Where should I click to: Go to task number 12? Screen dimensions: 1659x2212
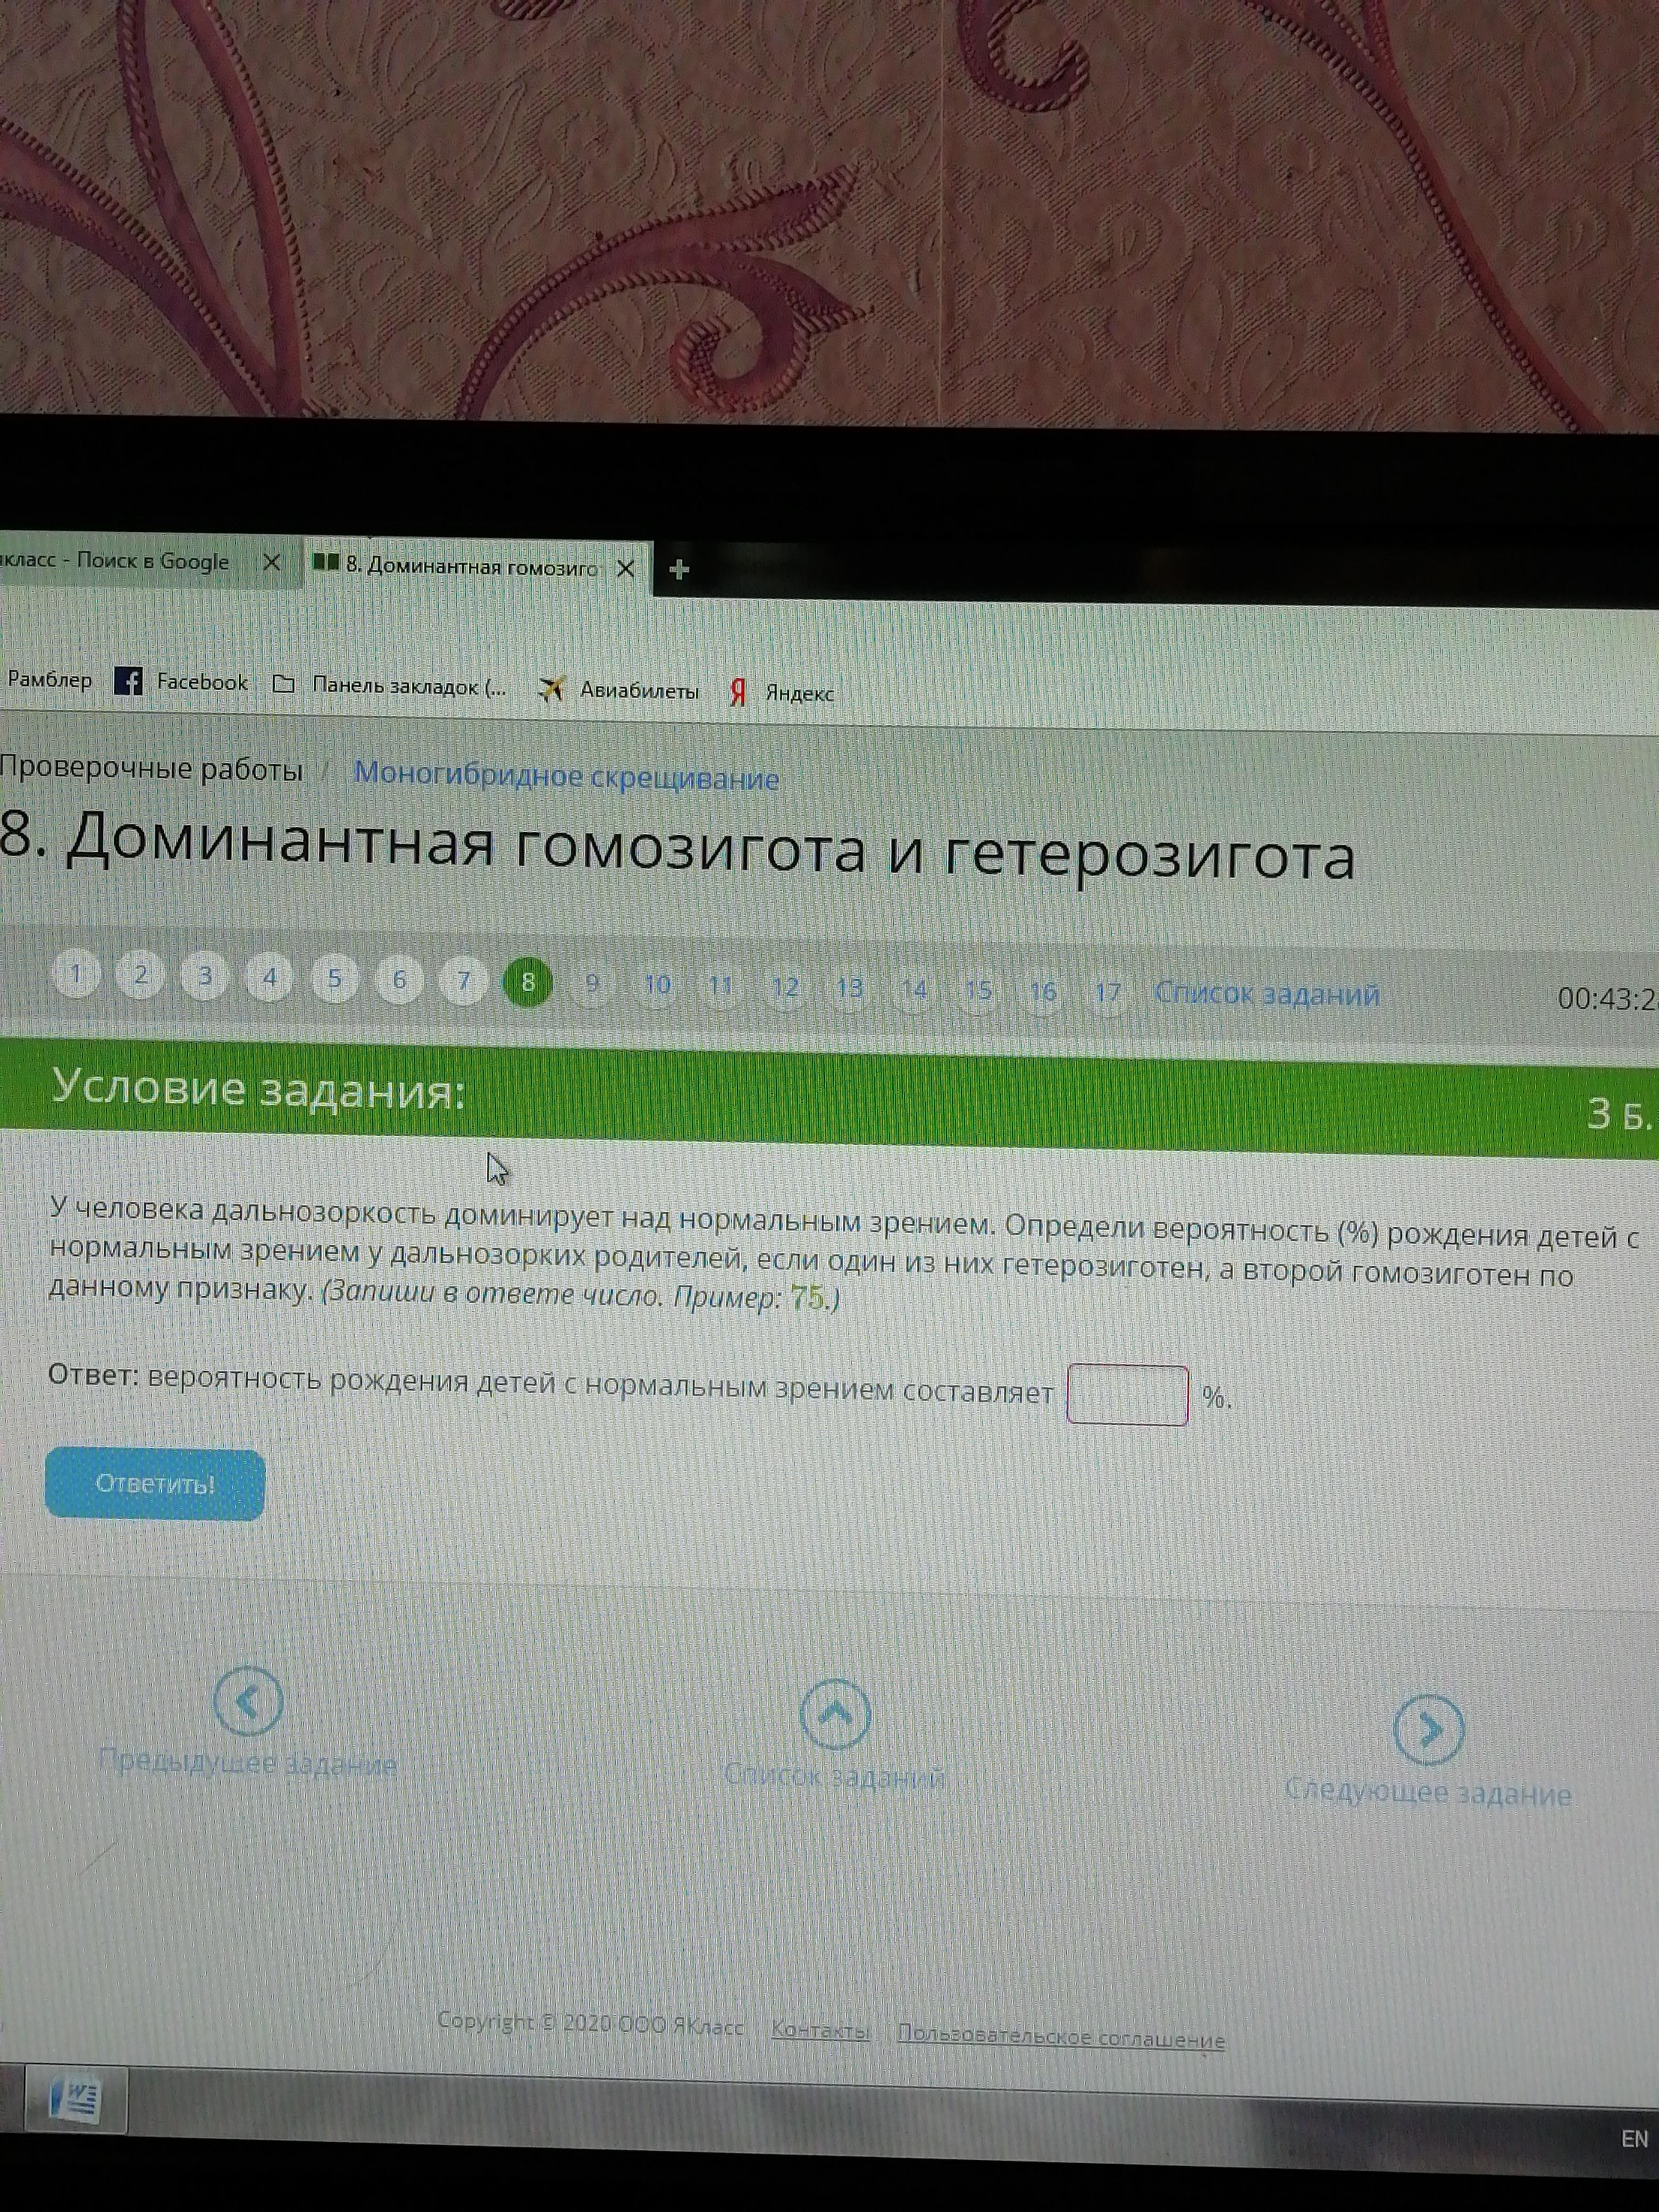[x=785, y=988]
